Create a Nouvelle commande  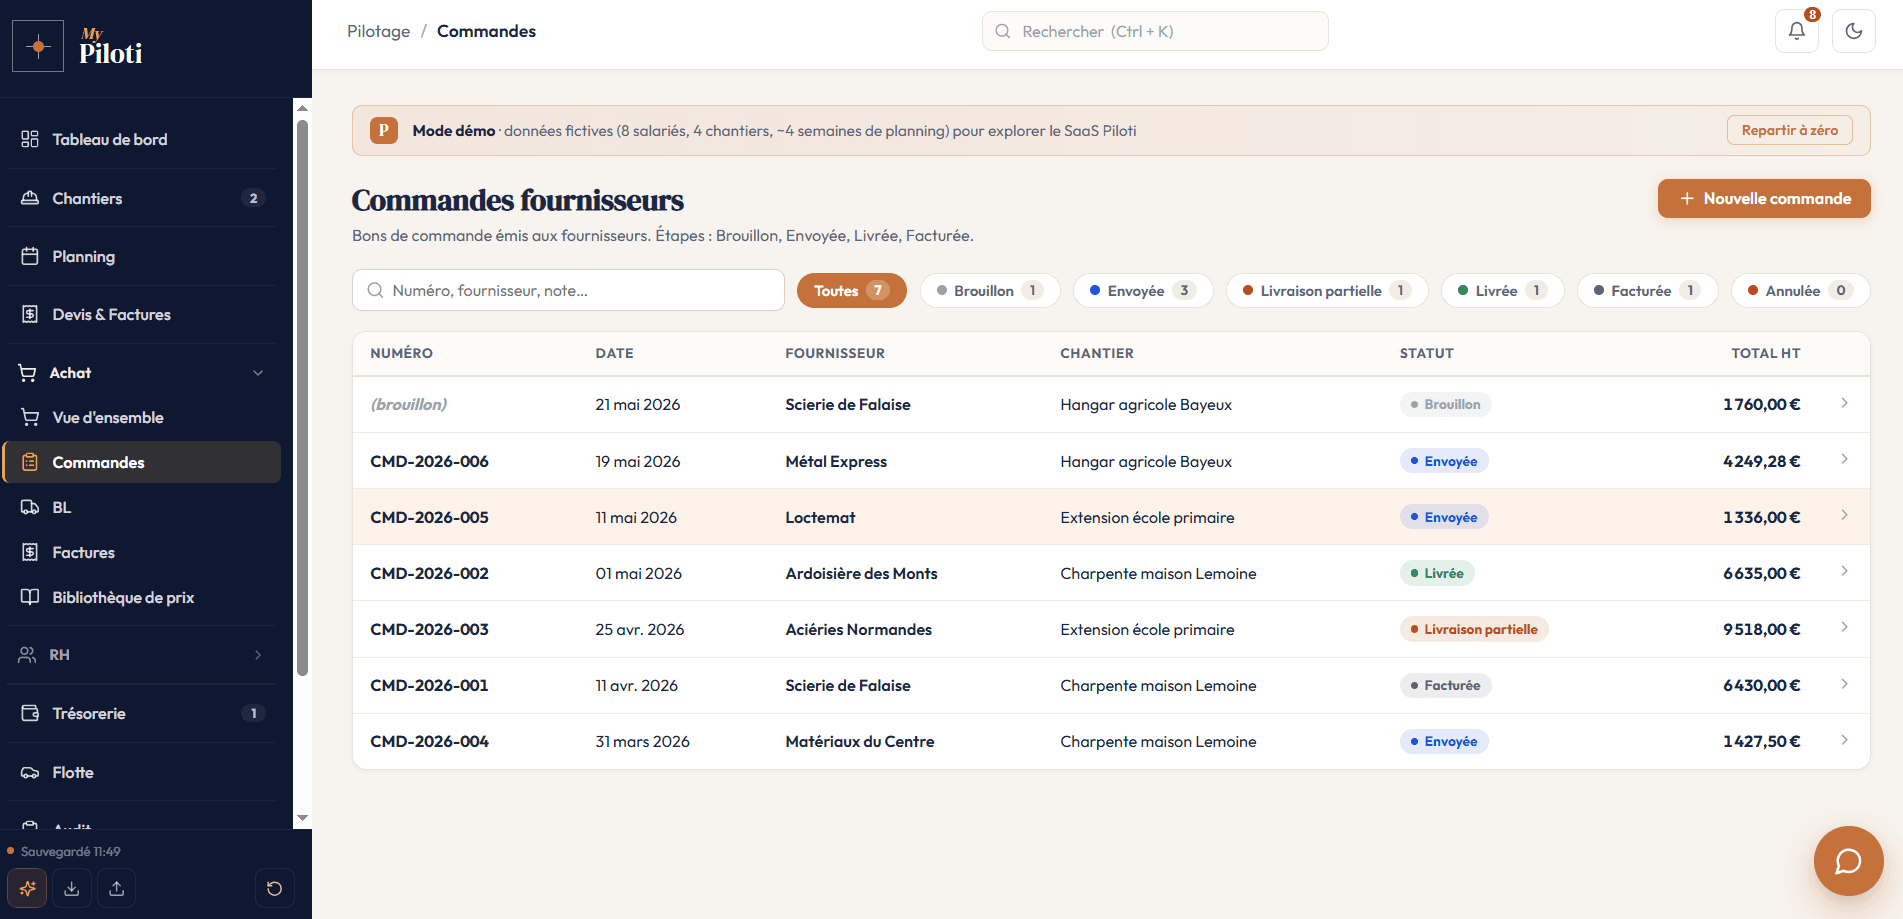coord(1764,198)
